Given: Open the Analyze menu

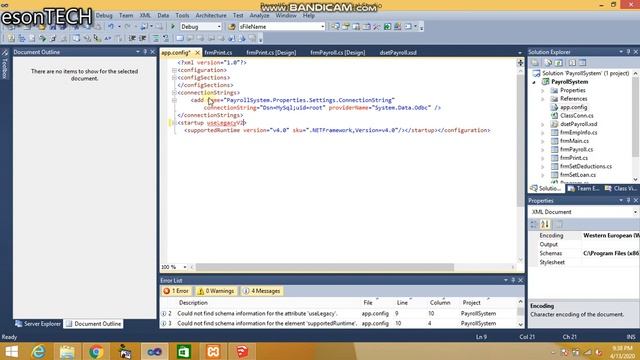Looking at the screenshot, I should pyautogui.click(x=259, y=16).
